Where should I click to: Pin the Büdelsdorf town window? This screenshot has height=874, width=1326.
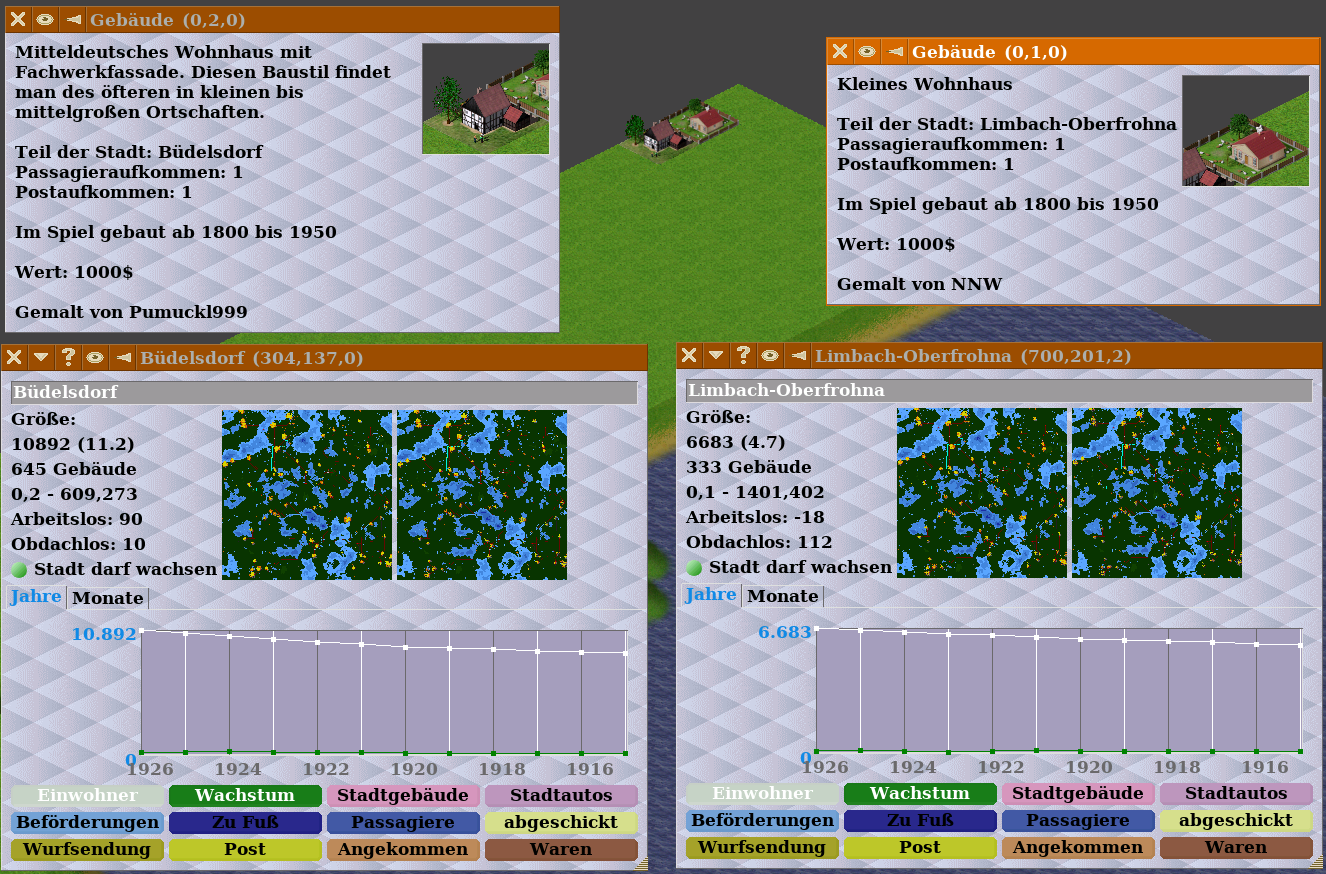pyautogui.click(x=122, y=357)
